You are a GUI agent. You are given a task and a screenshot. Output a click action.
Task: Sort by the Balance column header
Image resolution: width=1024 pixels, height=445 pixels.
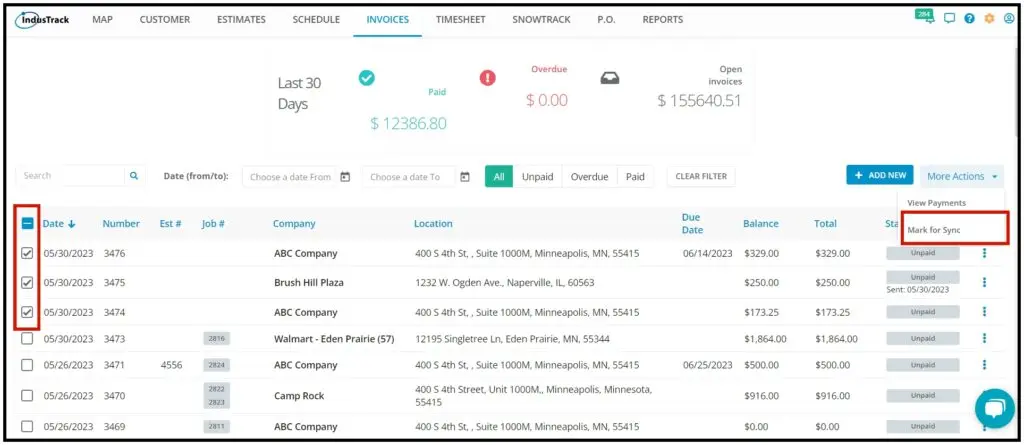pos(761,223)
